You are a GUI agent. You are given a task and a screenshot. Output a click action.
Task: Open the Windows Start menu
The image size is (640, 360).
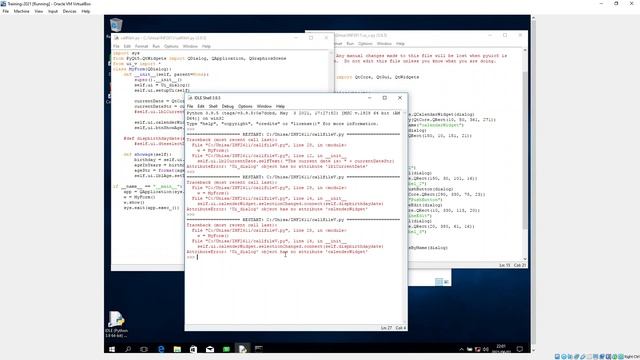(x=112, y=349)
